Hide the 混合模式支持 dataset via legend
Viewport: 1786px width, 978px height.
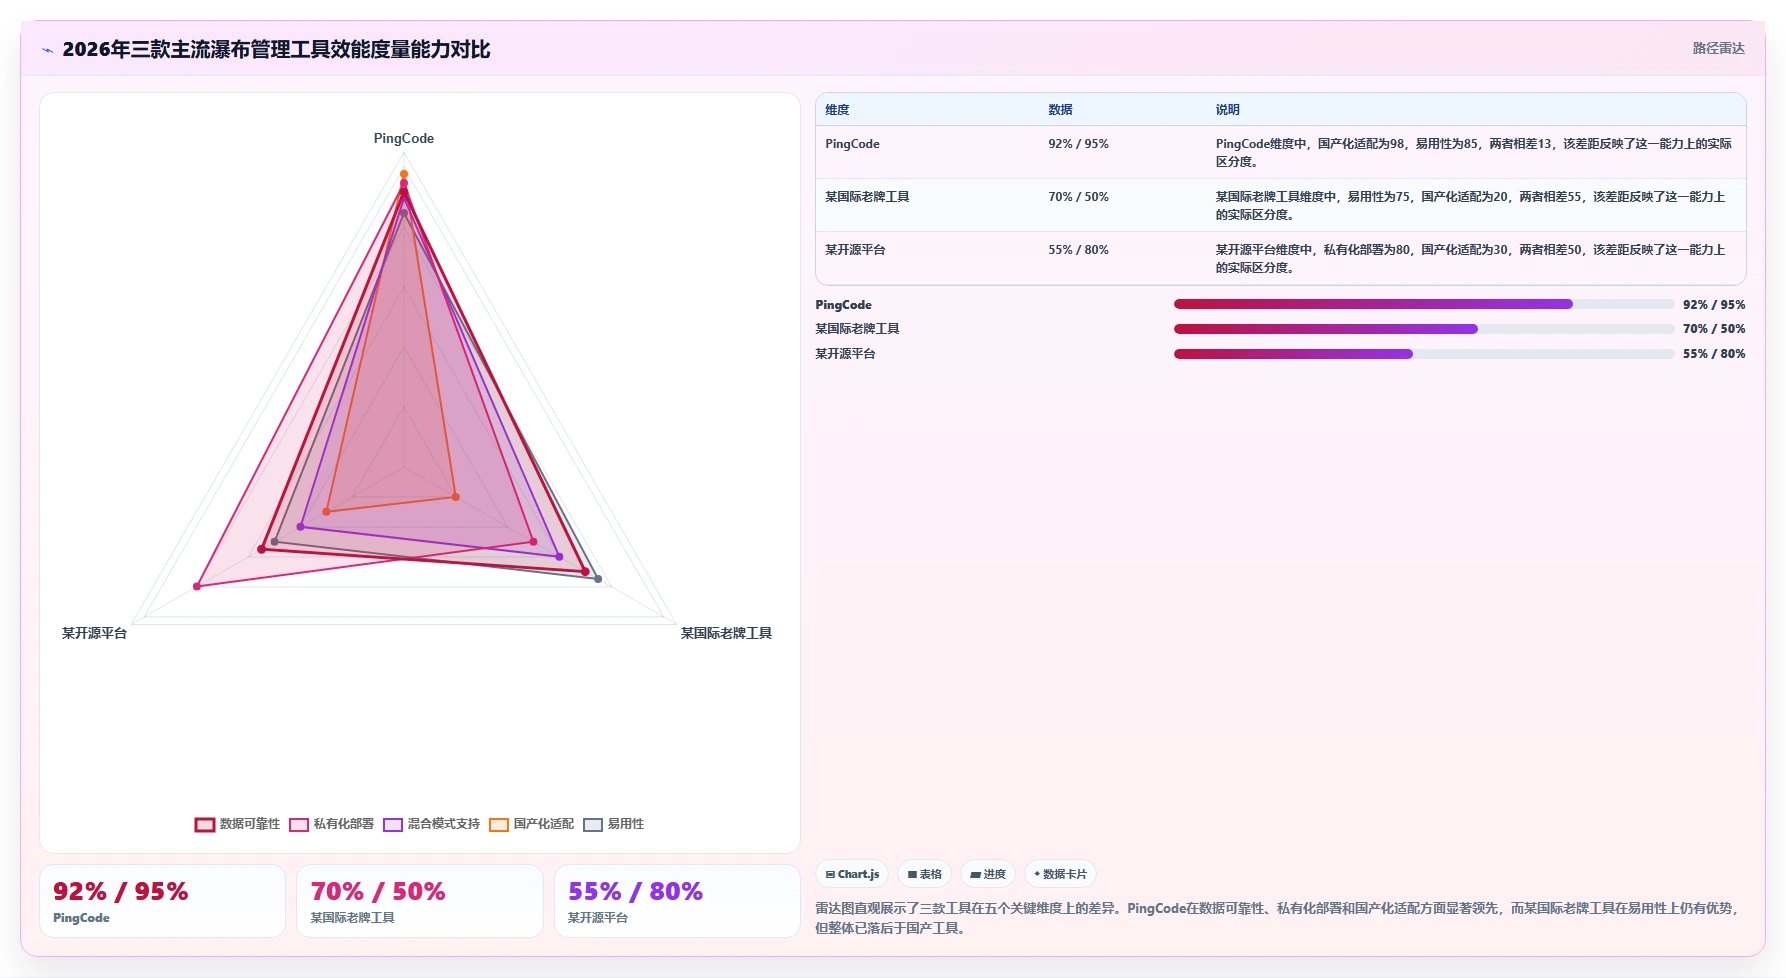tap(431, 824)
